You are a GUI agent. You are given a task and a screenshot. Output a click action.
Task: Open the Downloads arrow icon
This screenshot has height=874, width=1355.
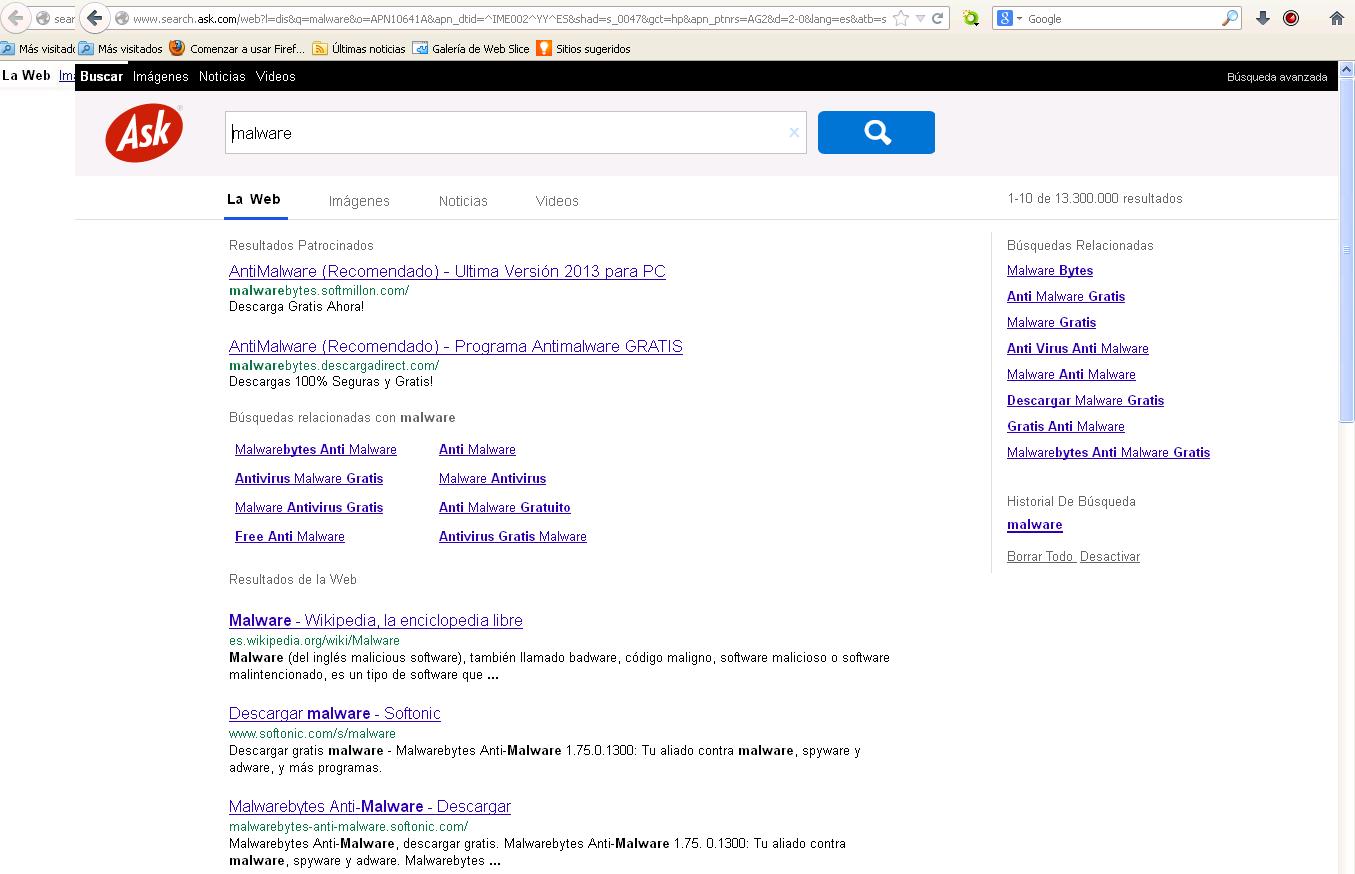tap(1263, 18)
